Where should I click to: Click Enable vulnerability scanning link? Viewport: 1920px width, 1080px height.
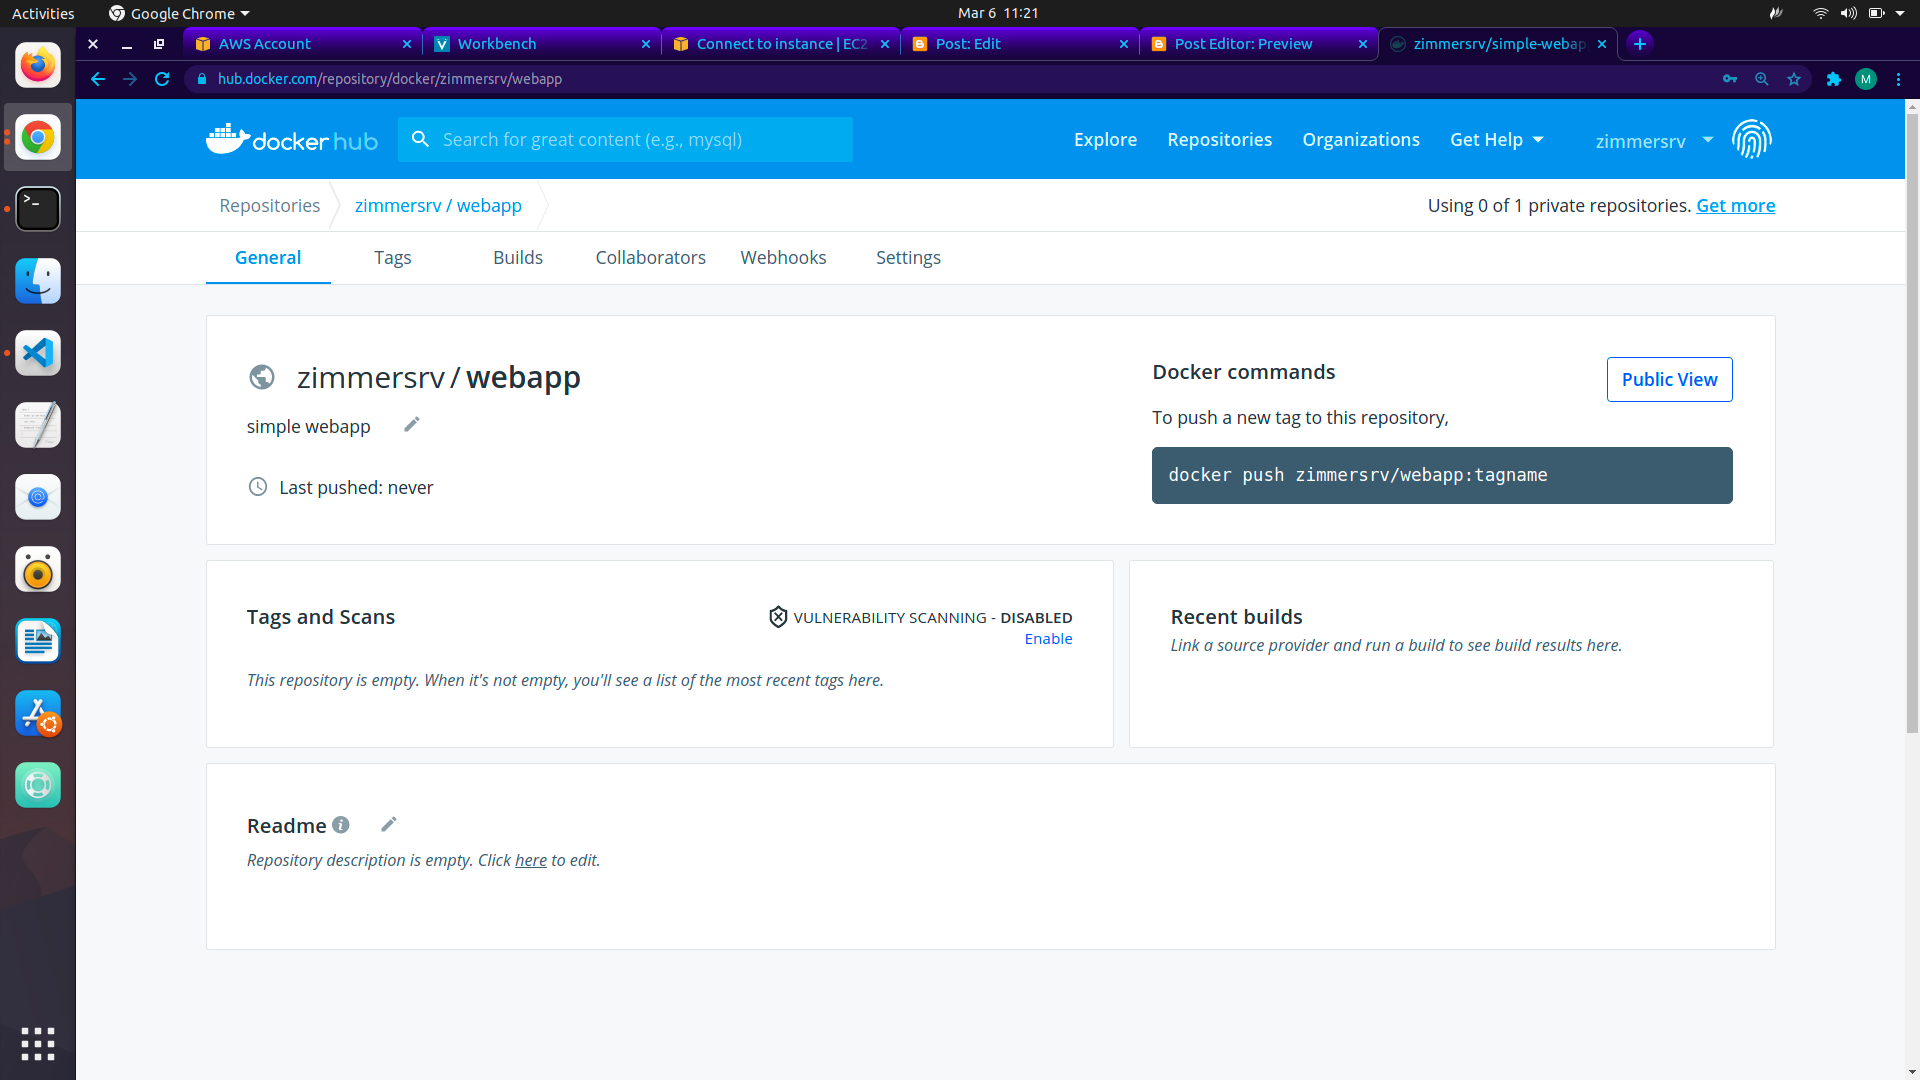1048,639
